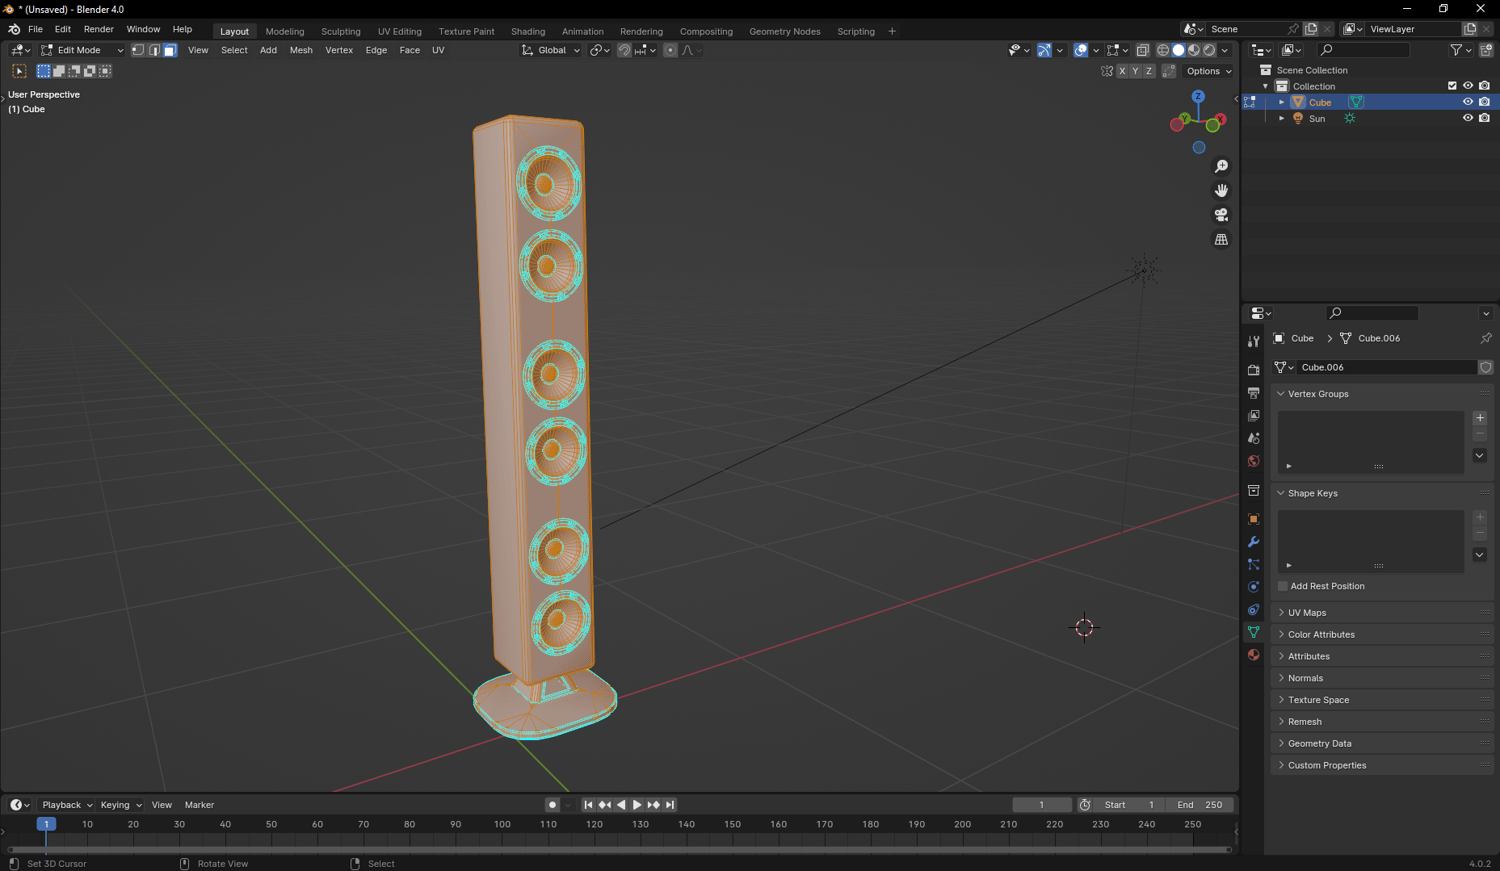The image size is (1500, 871).
Task: Click the timeline horizontal scrollbar
Action: tap(619, 850)
